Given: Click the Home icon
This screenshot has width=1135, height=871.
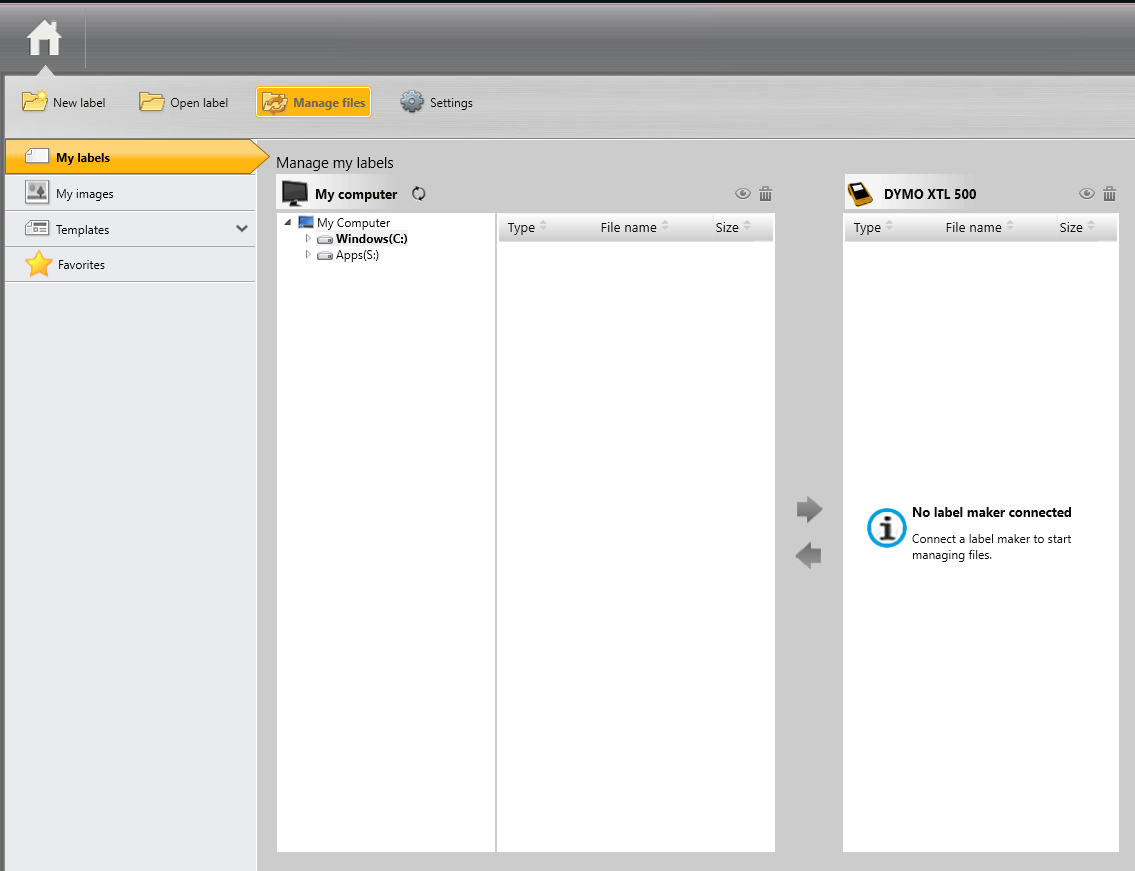Looking at the screenshot, I should [x=44, y=39].
